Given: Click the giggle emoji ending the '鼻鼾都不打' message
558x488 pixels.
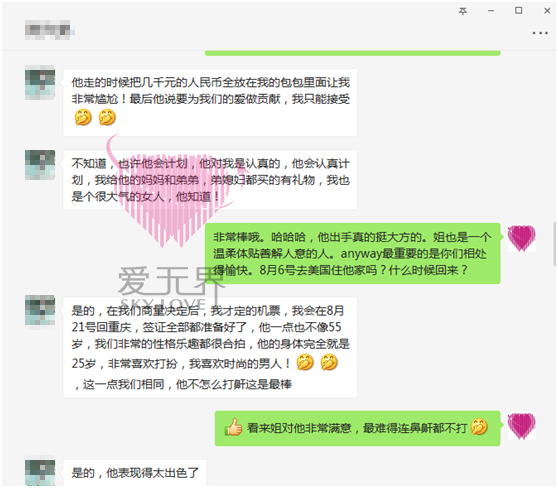Looking at the screenshot, I should point(479,426).
